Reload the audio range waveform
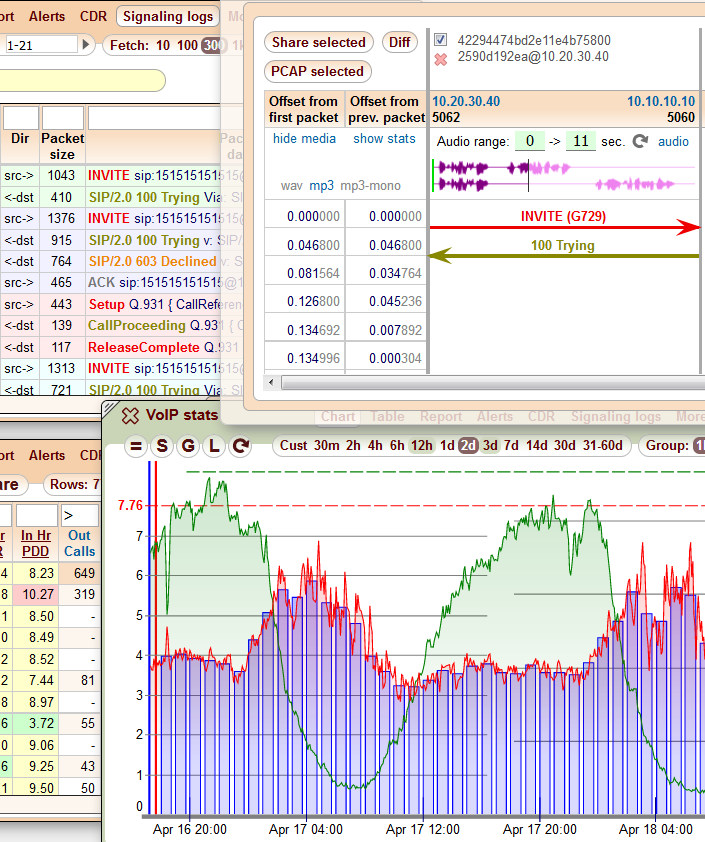 [640, 142]
